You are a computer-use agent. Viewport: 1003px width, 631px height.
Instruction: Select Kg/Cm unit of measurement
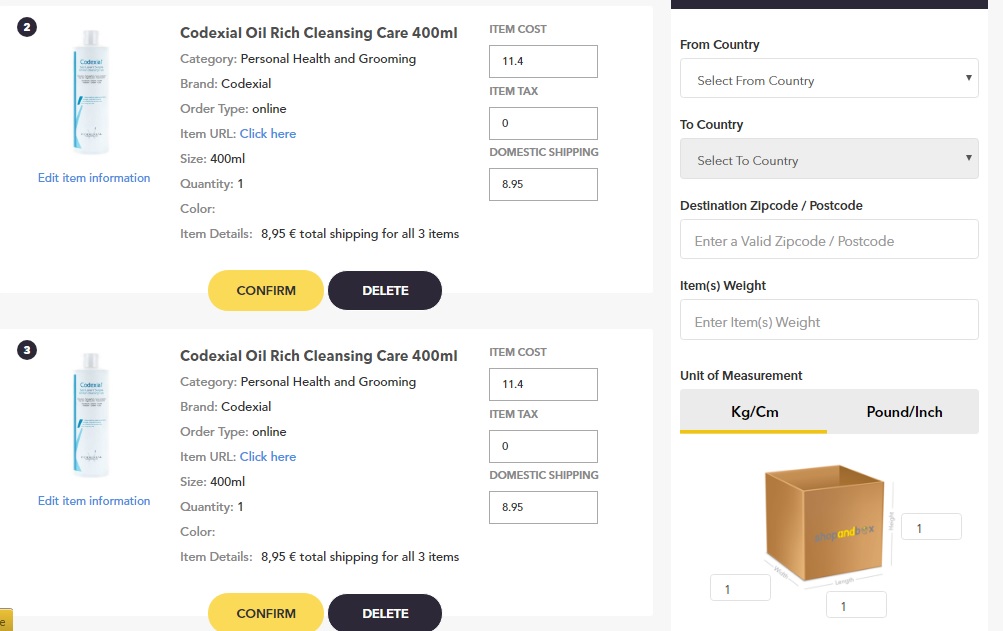tap(754, 411)
